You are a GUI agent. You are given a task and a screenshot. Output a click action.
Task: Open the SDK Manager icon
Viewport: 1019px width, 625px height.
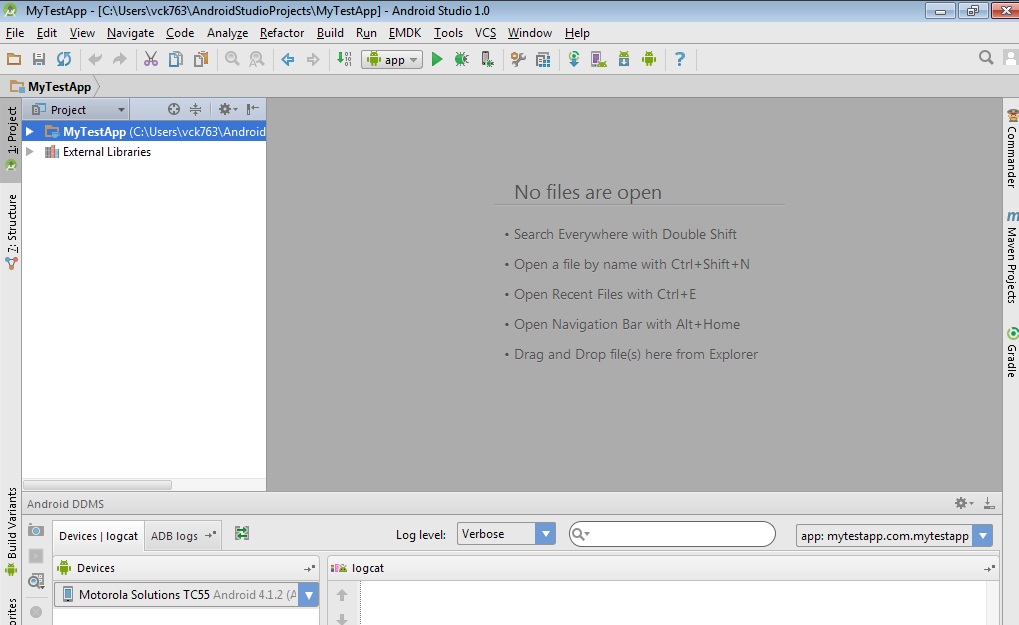point(624,59)
